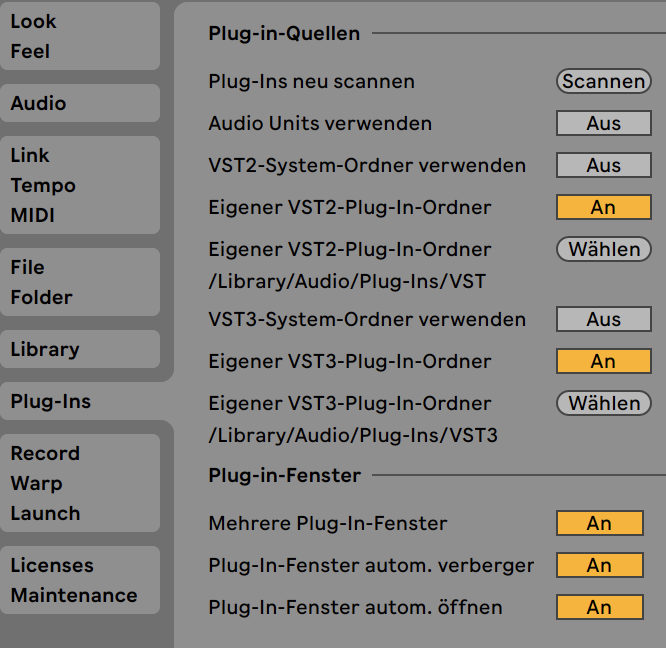Open the Licenses Maintenance tab
Viewport: 666px width, 648px height.
[79, 580]
